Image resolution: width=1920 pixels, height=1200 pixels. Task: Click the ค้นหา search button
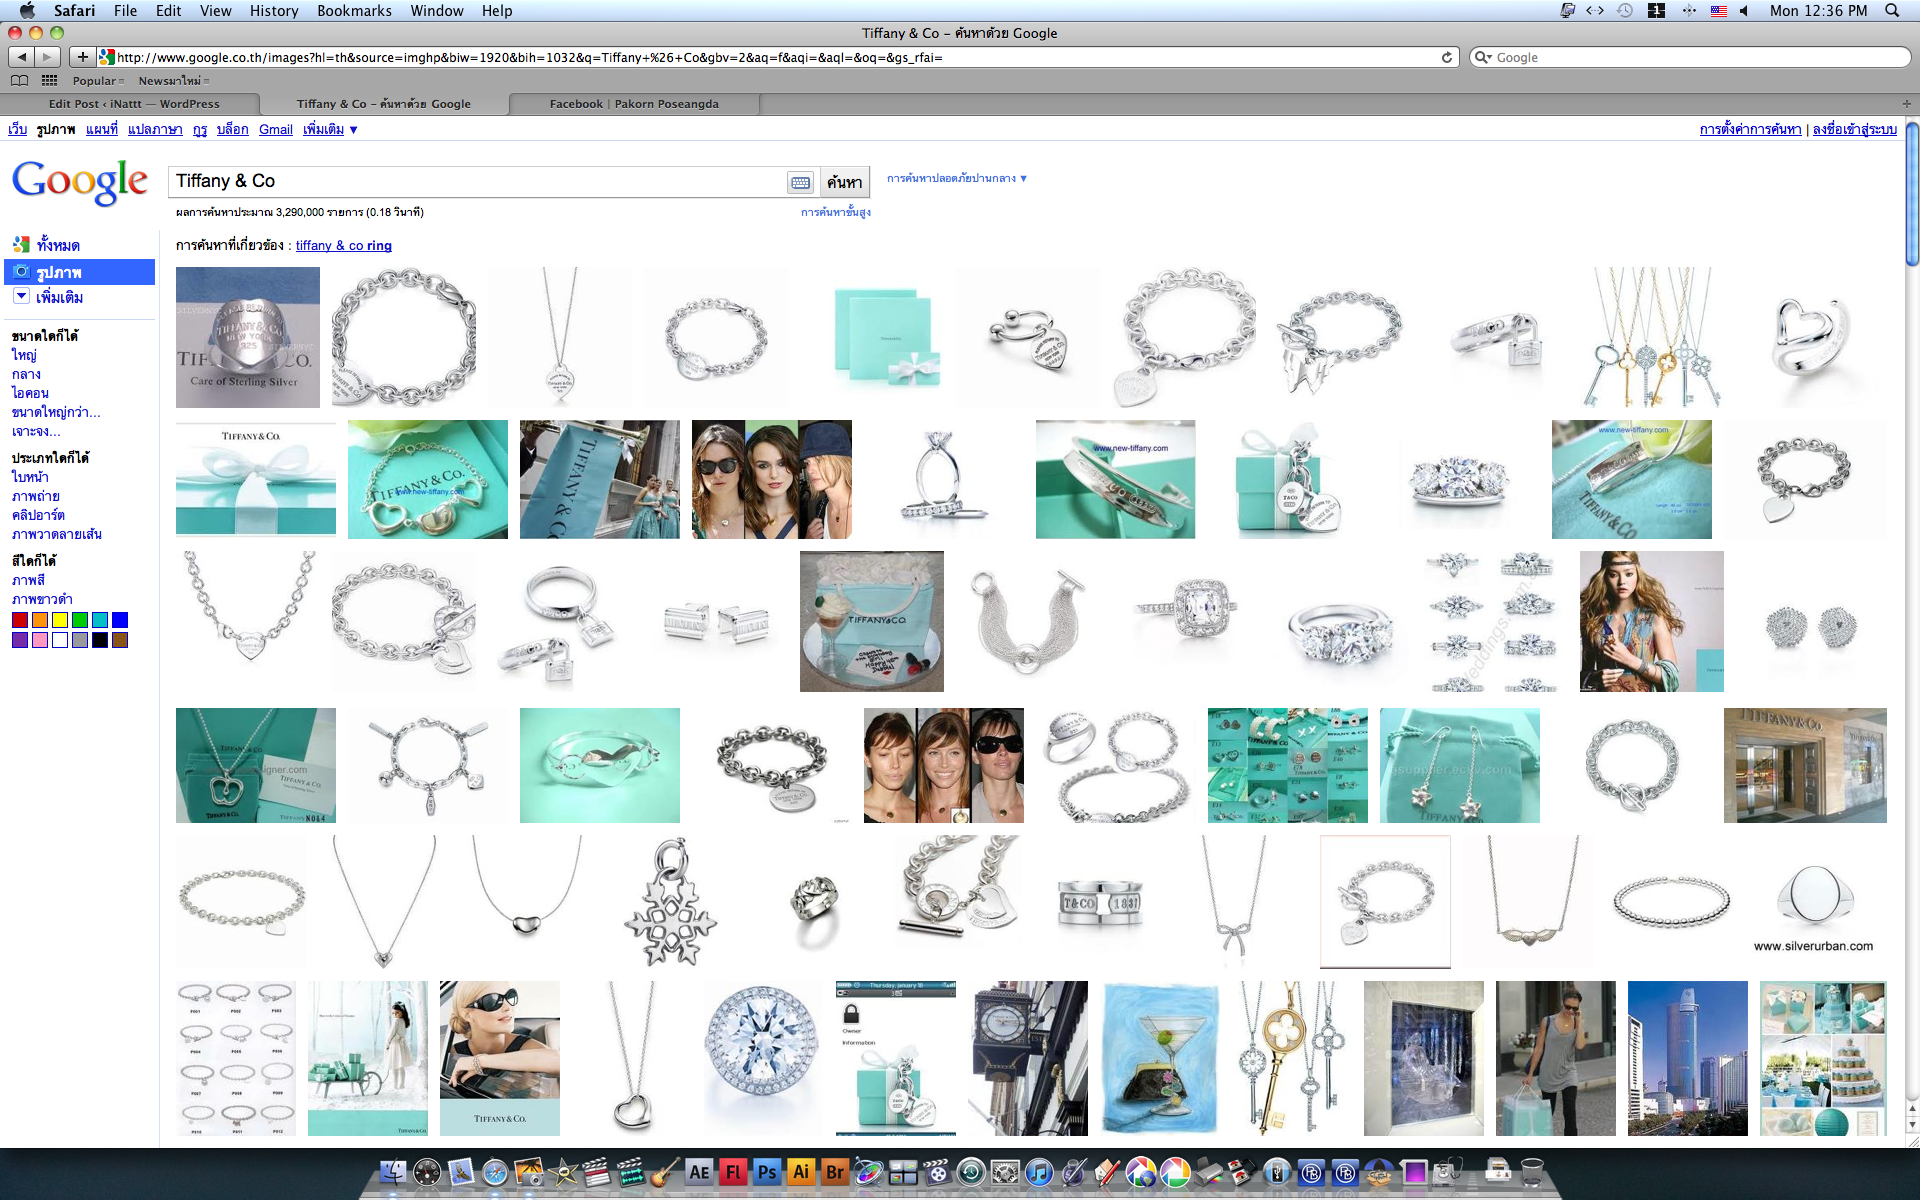[845, 182]
